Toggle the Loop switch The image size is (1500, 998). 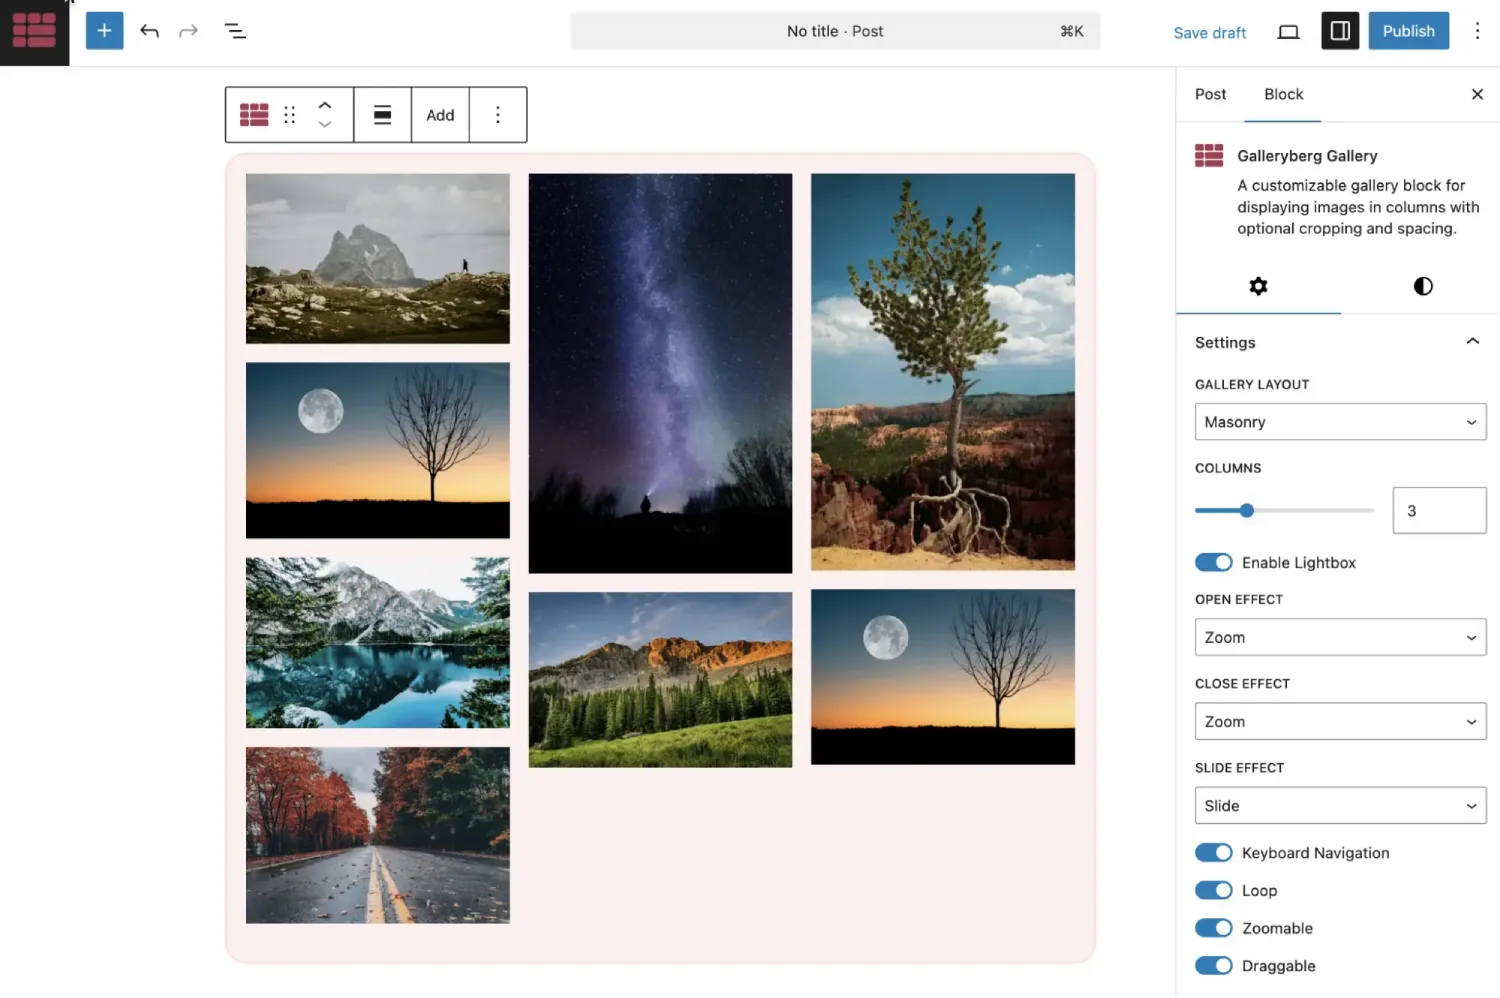click(x=1213, y=891)
